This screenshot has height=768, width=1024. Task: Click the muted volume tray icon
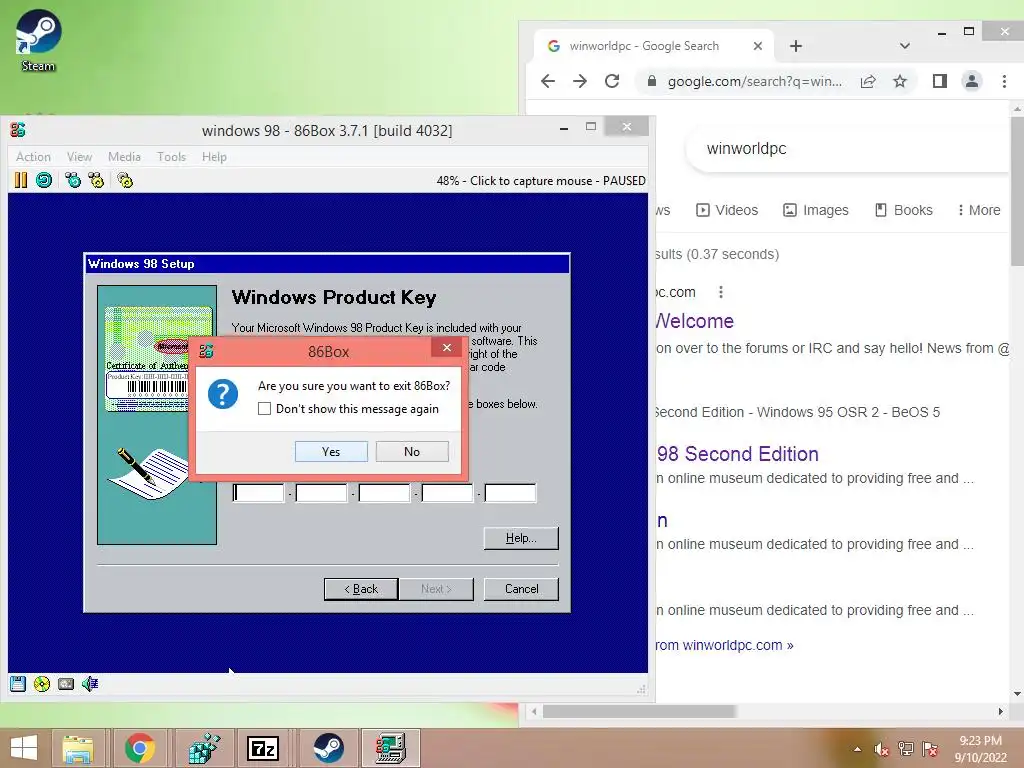pos(882,749)
